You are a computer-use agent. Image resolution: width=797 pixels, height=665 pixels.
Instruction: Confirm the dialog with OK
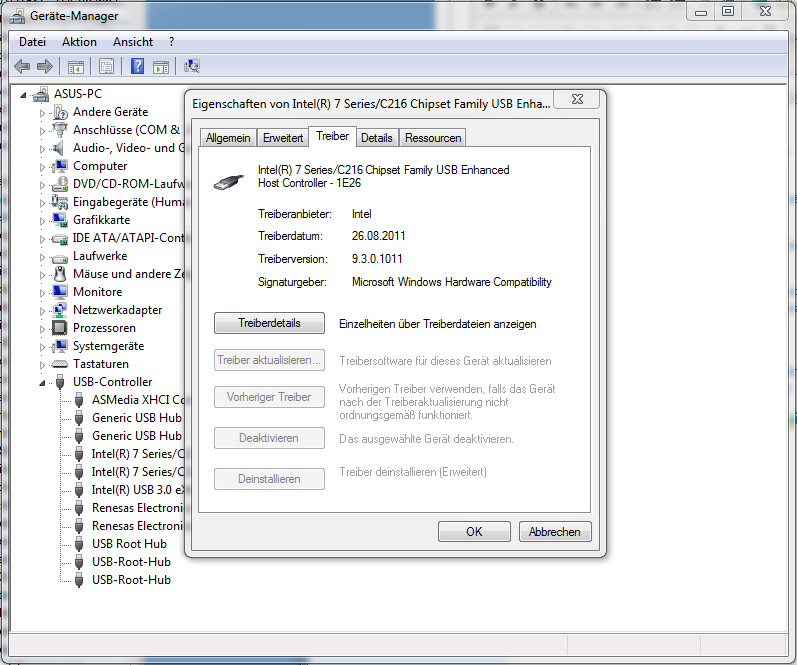[474, 531]
